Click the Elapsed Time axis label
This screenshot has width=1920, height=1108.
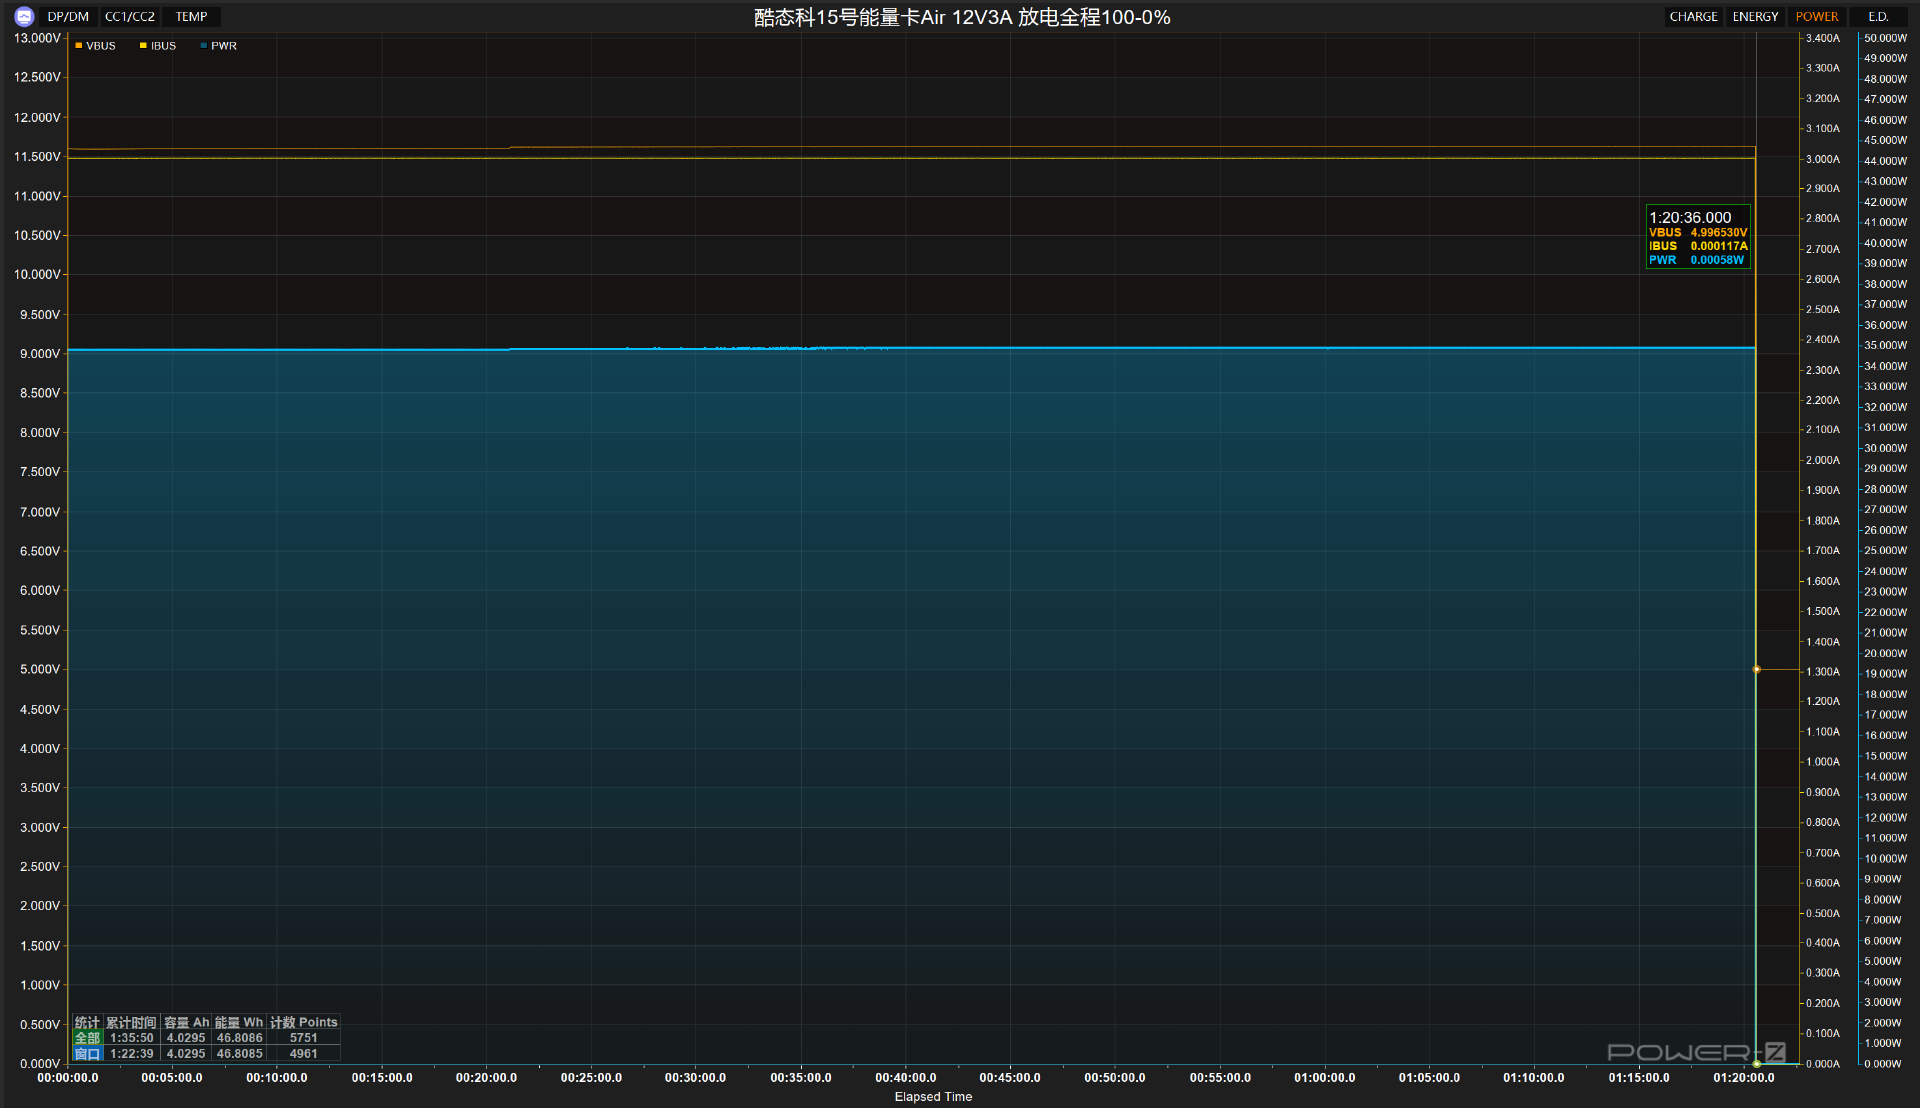tap(933, 1097)
